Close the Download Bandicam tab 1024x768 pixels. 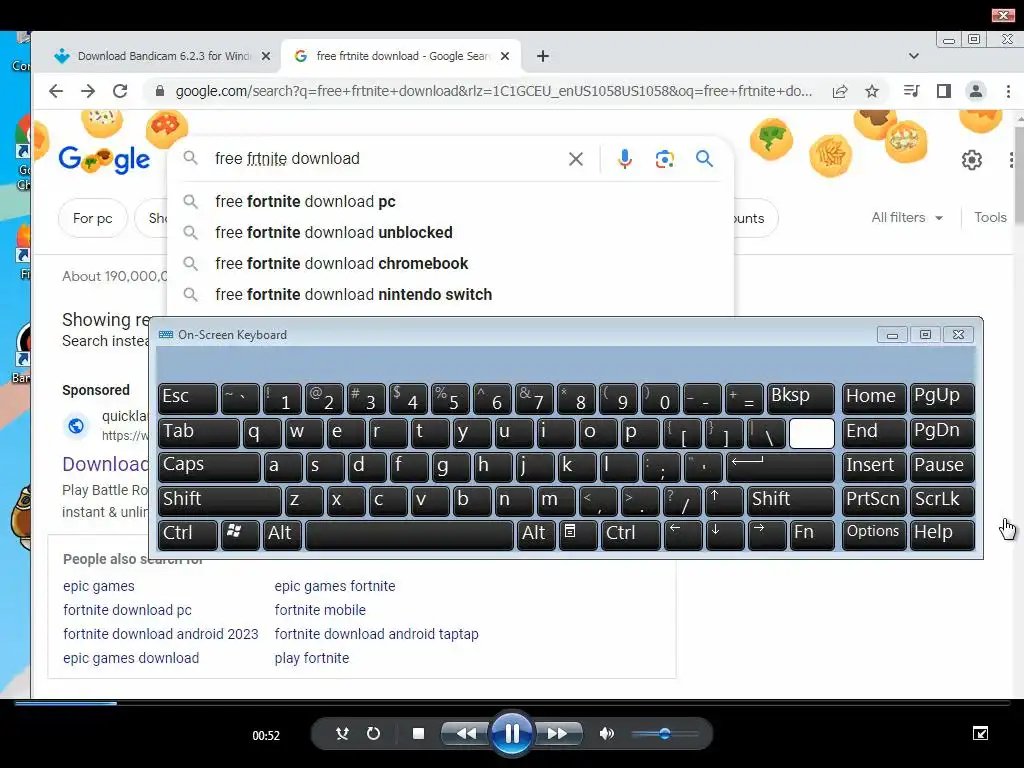pyautogui.click(x=266, y=56)
